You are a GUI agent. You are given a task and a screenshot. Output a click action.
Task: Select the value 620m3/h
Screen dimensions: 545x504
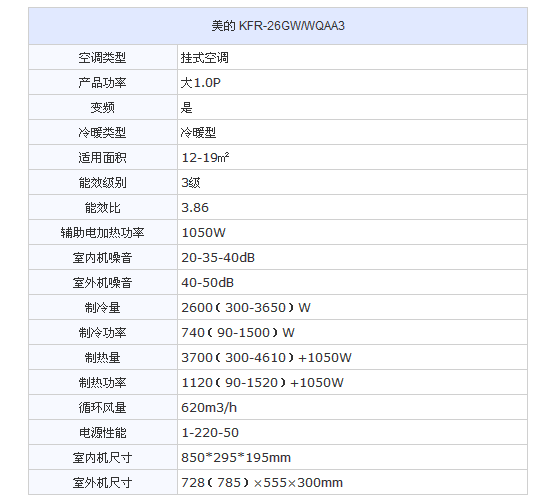(x=209, y=408)
